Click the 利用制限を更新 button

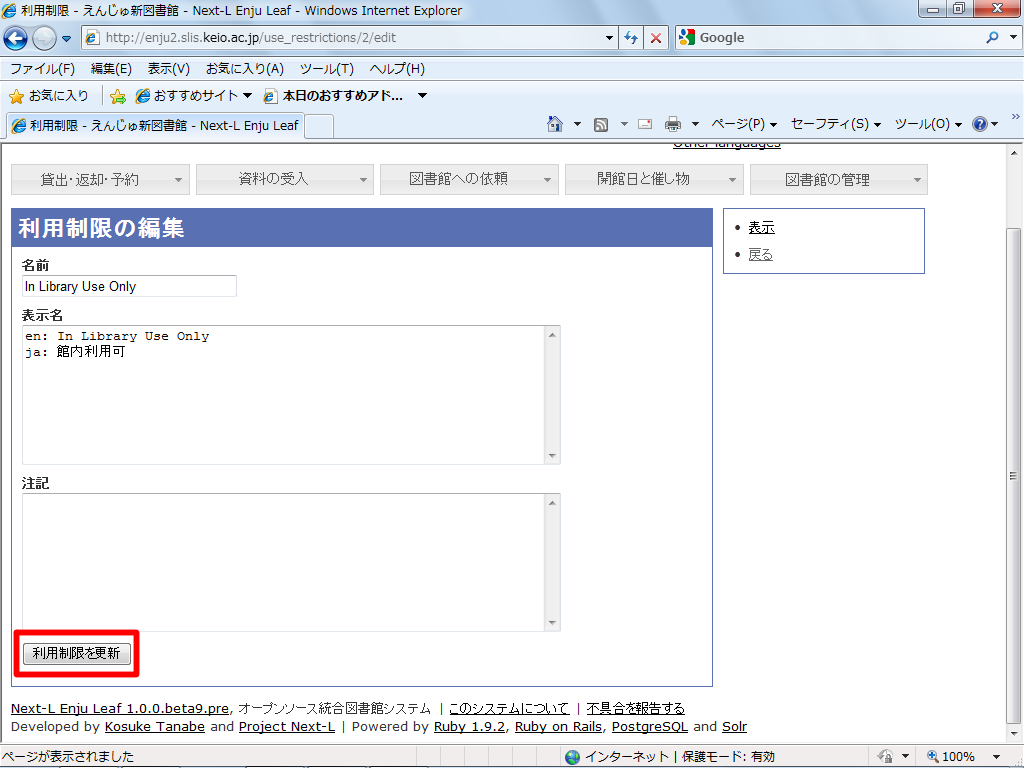(x=76, y=654)
